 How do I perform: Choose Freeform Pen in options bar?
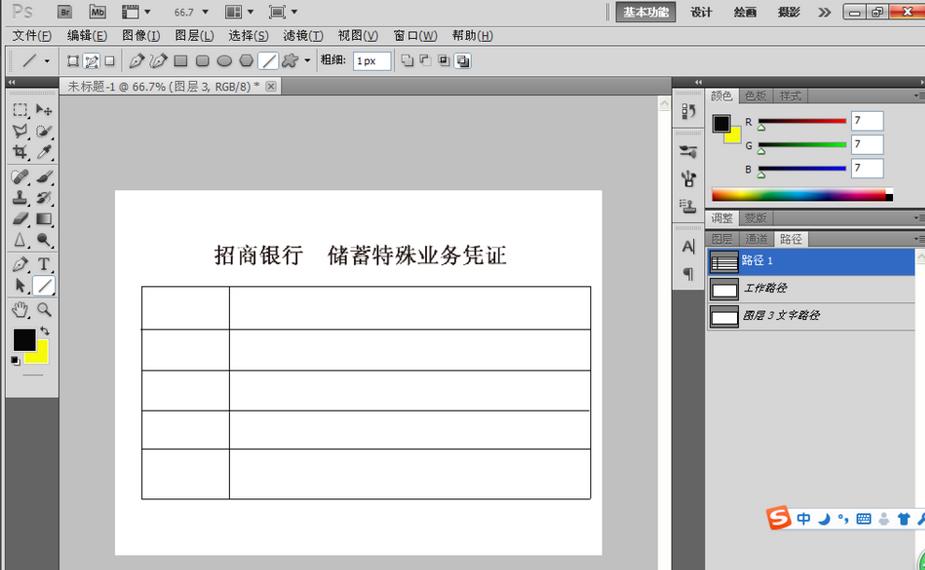point(158,61)
